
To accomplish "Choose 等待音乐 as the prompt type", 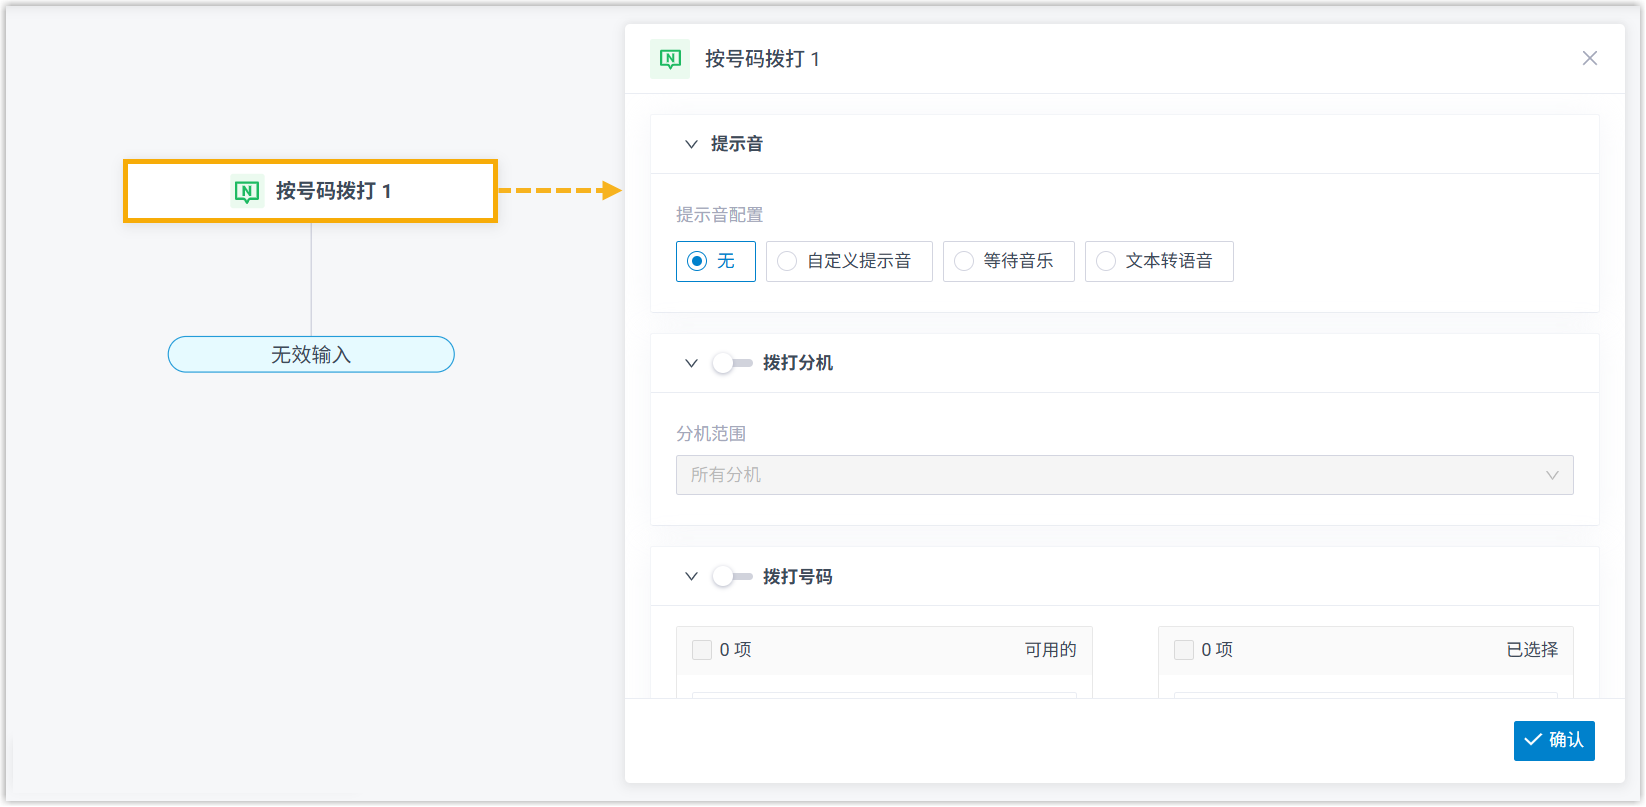I will 964,261.
